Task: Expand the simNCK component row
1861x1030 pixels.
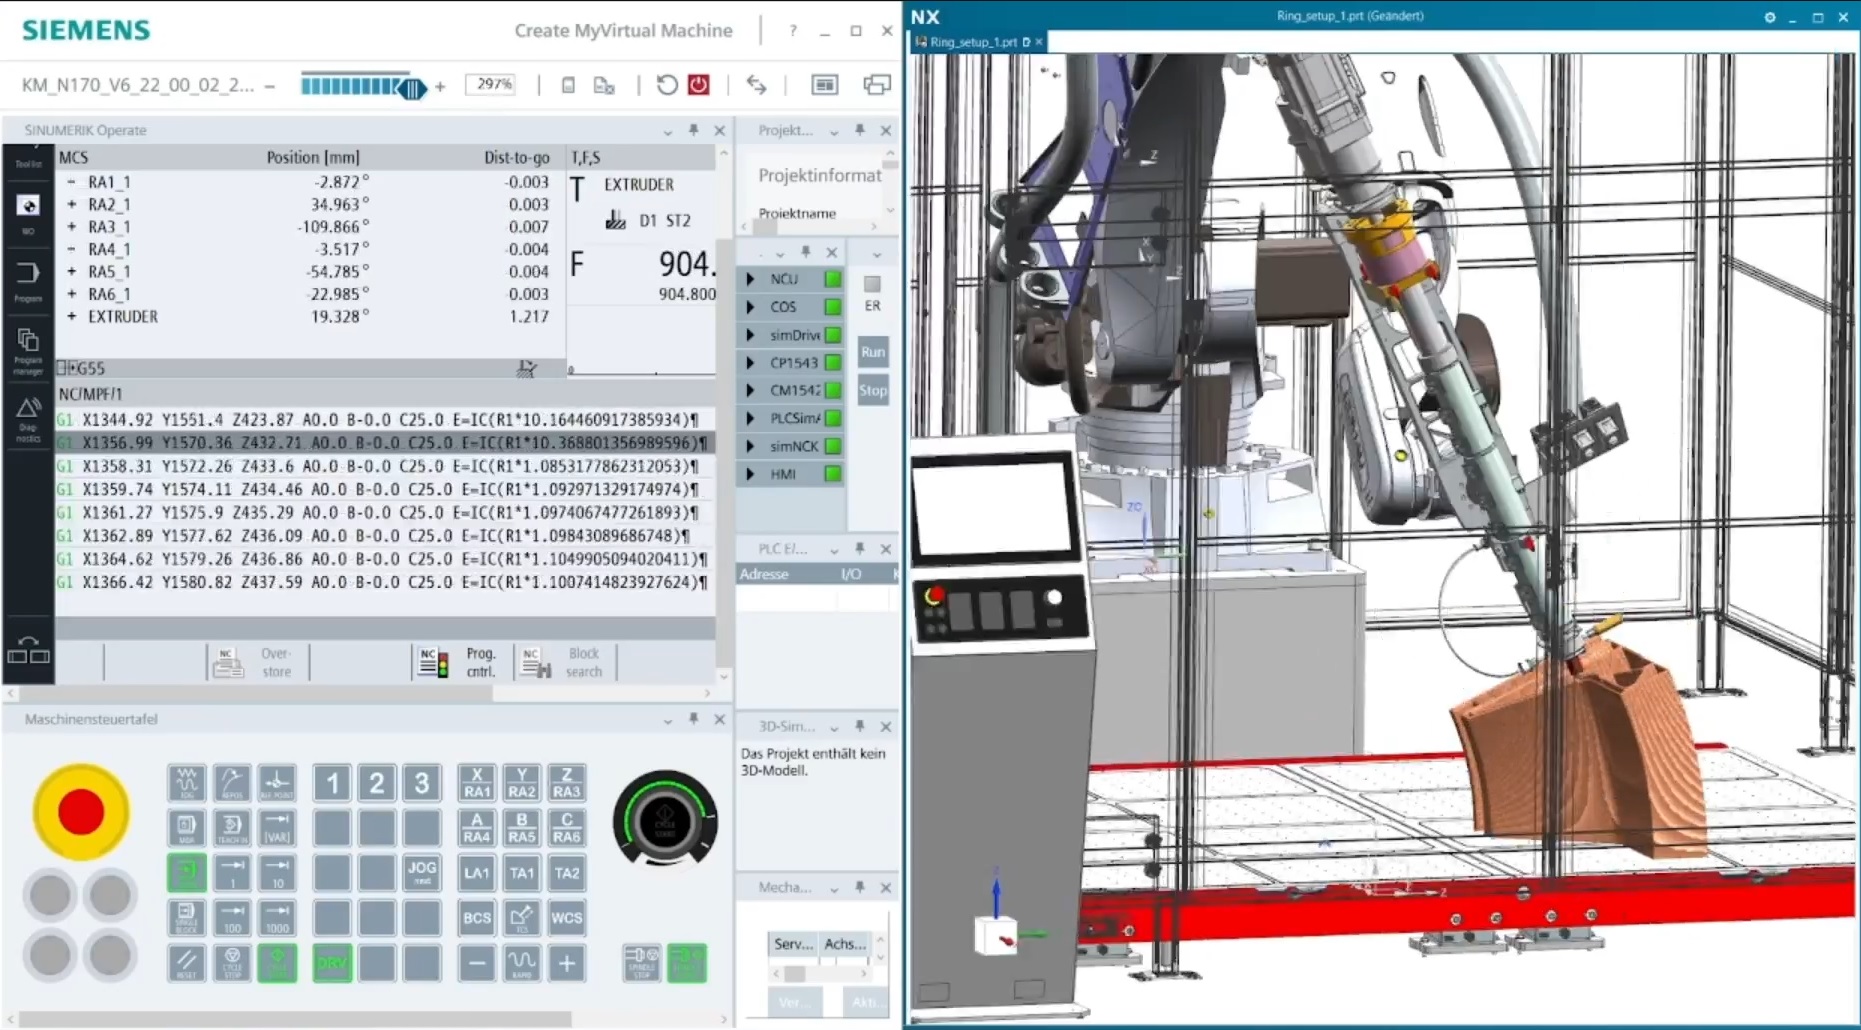Action: coord(751,446)
